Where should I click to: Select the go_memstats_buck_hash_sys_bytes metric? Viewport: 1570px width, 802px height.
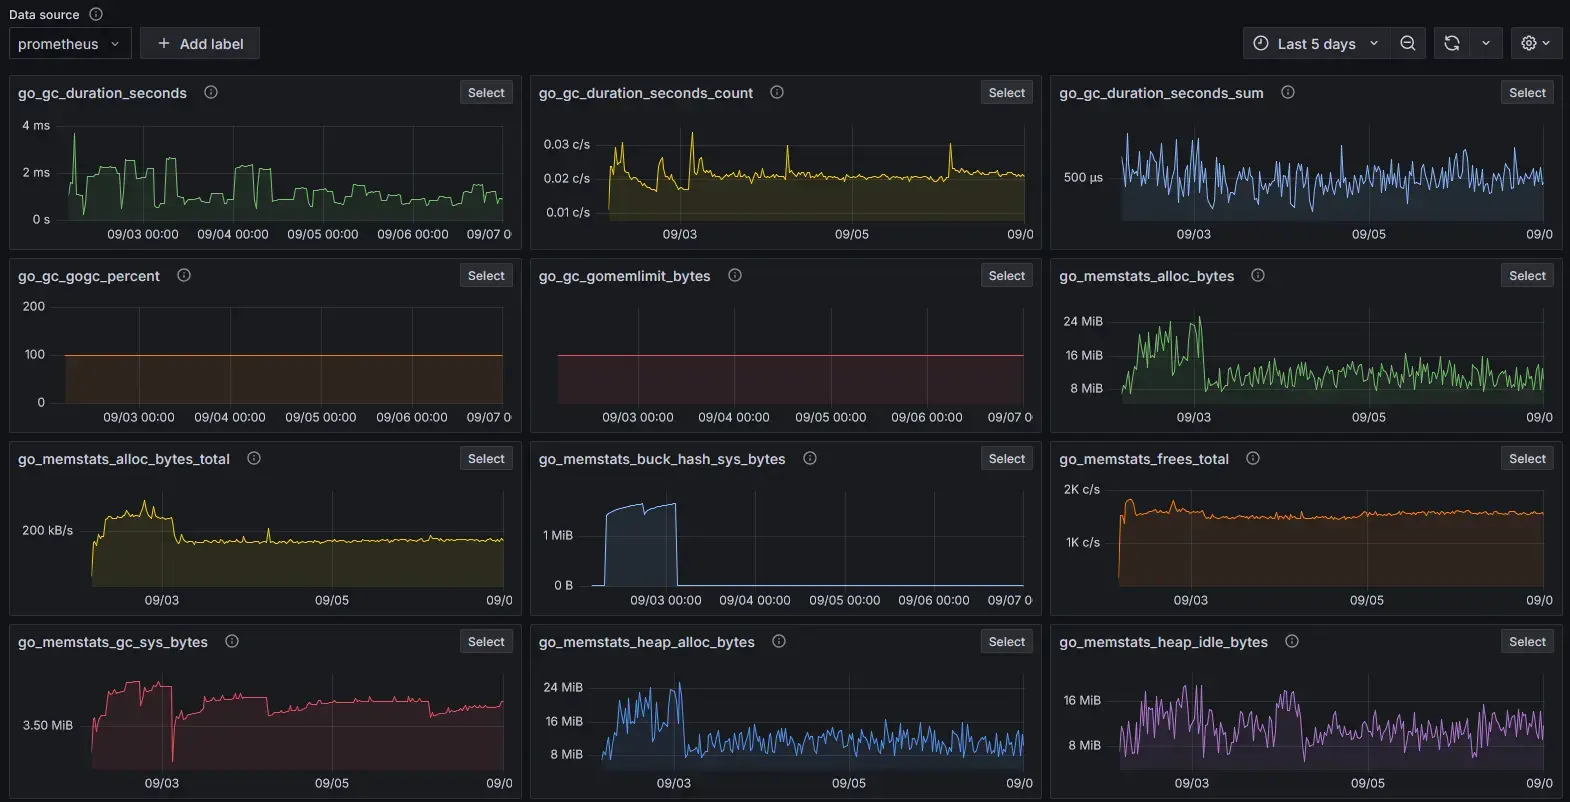click(x=1007, y=459)
